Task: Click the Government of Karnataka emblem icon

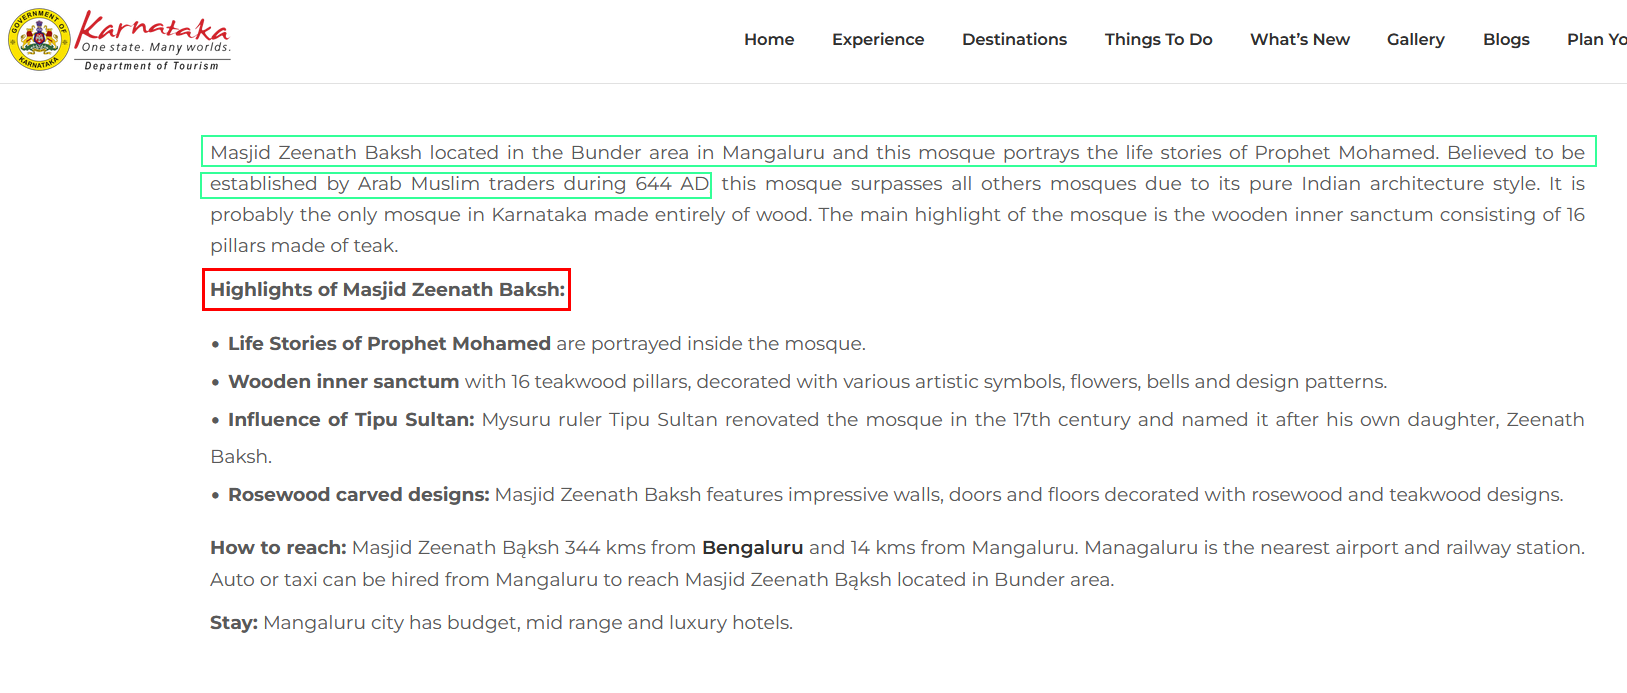Action: (39, 39)
